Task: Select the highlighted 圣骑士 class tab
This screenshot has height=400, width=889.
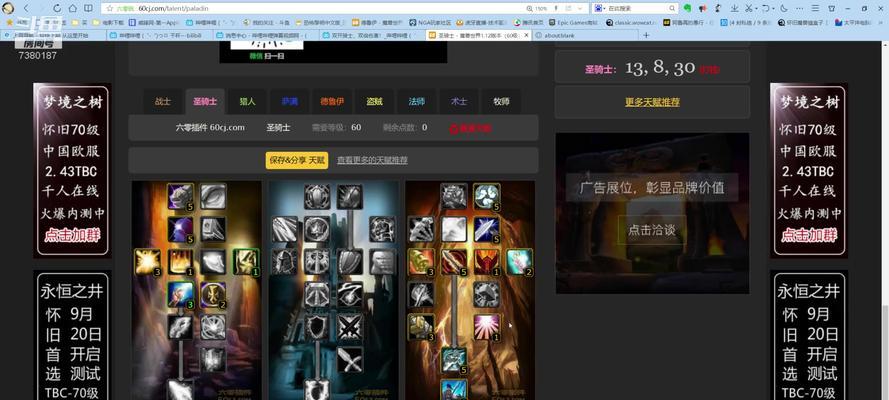Action: click(x=205, y=102)
